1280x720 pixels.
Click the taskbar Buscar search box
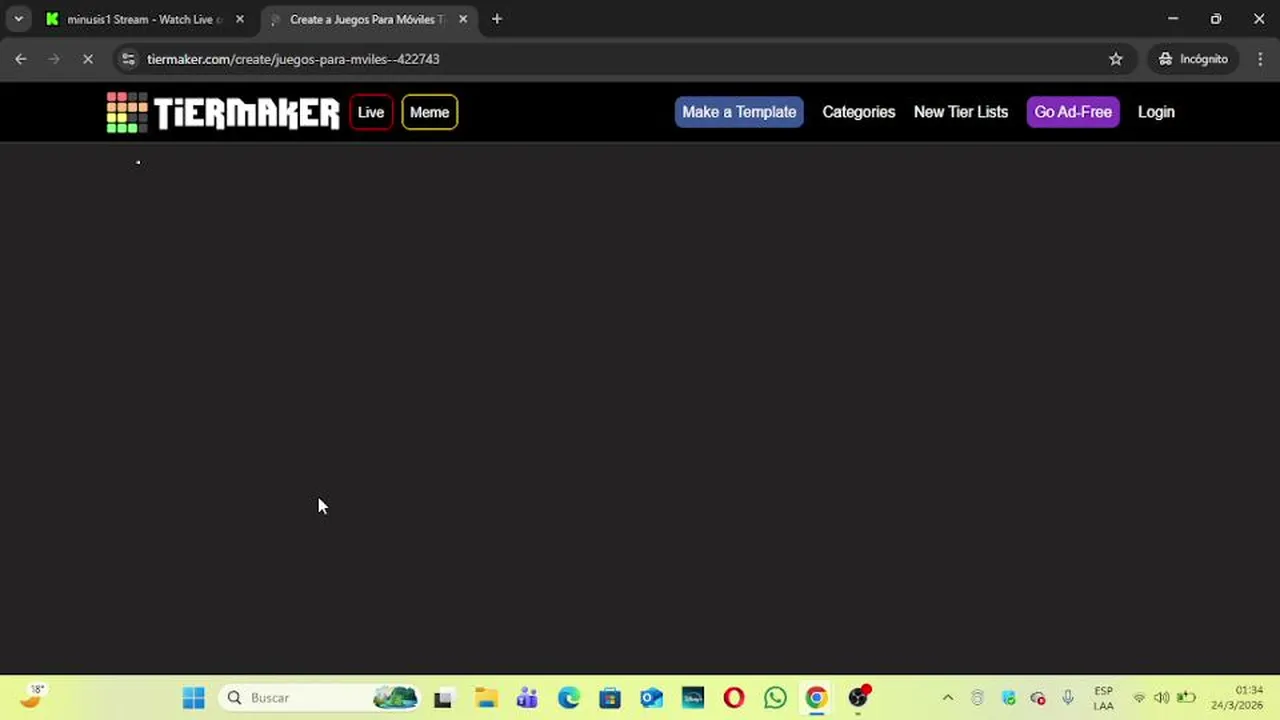[320, 698]
